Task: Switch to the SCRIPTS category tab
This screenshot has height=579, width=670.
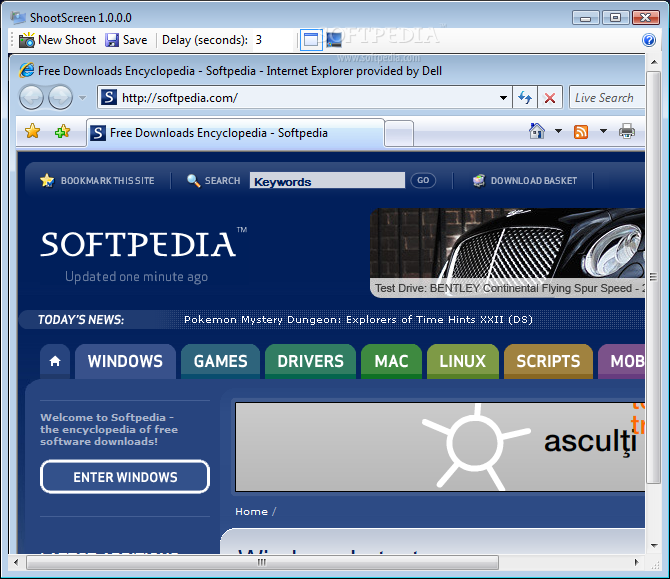Action: [x=548, y=362]
